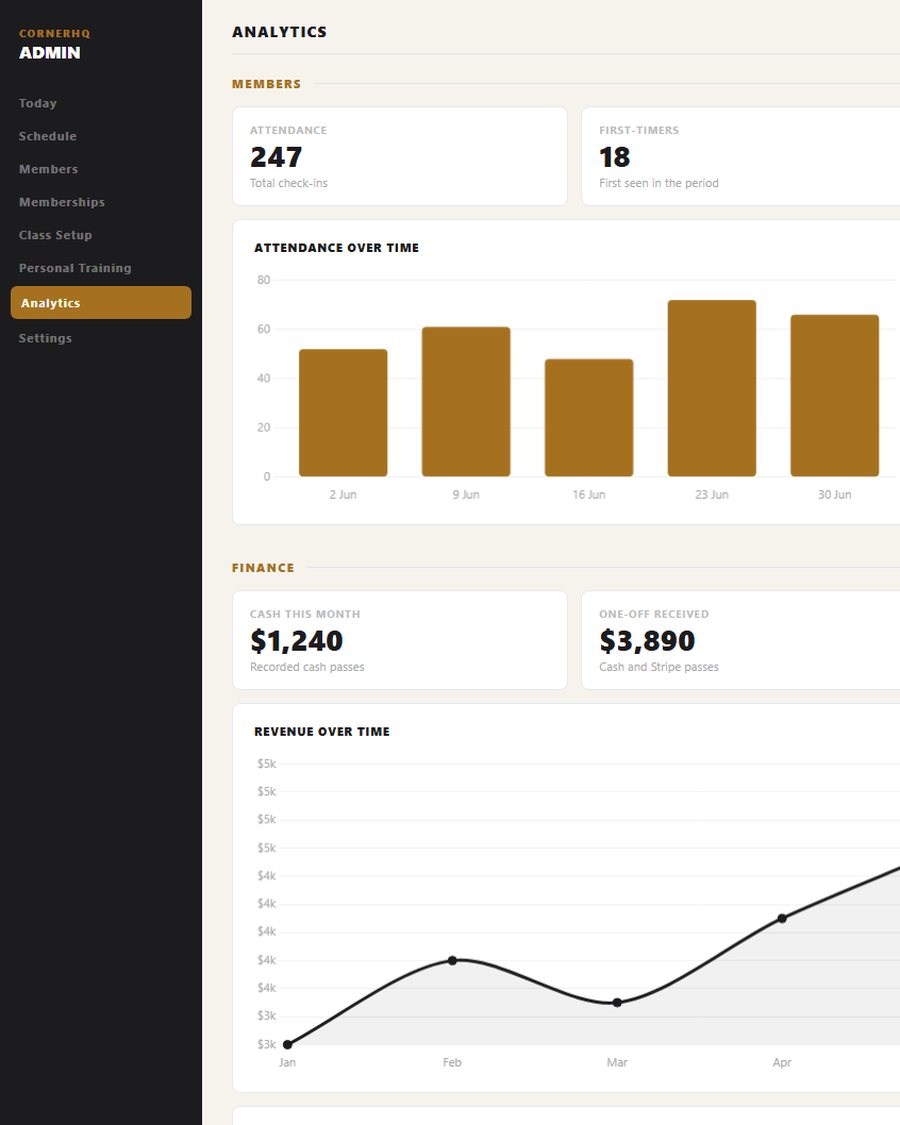Go to Schedule in the sidebar

47,136
